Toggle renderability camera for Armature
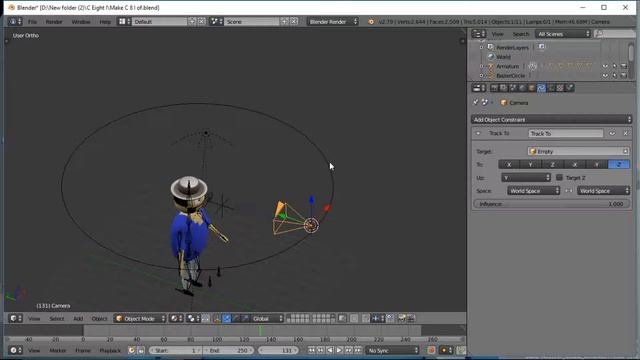Viewport: 640px width, 360px height. (x=624, y=66)
